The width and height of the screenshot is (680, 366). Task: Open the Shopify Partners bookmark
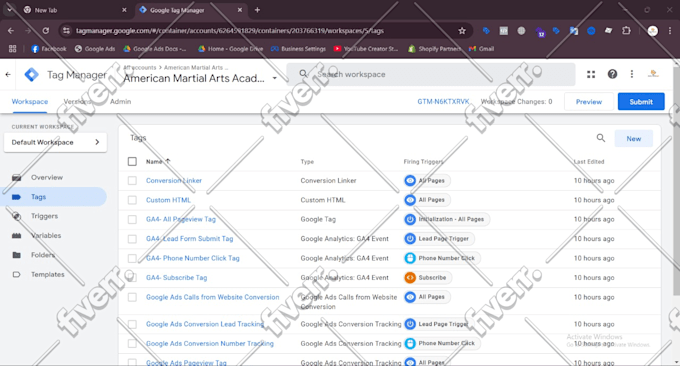point(435,49)
